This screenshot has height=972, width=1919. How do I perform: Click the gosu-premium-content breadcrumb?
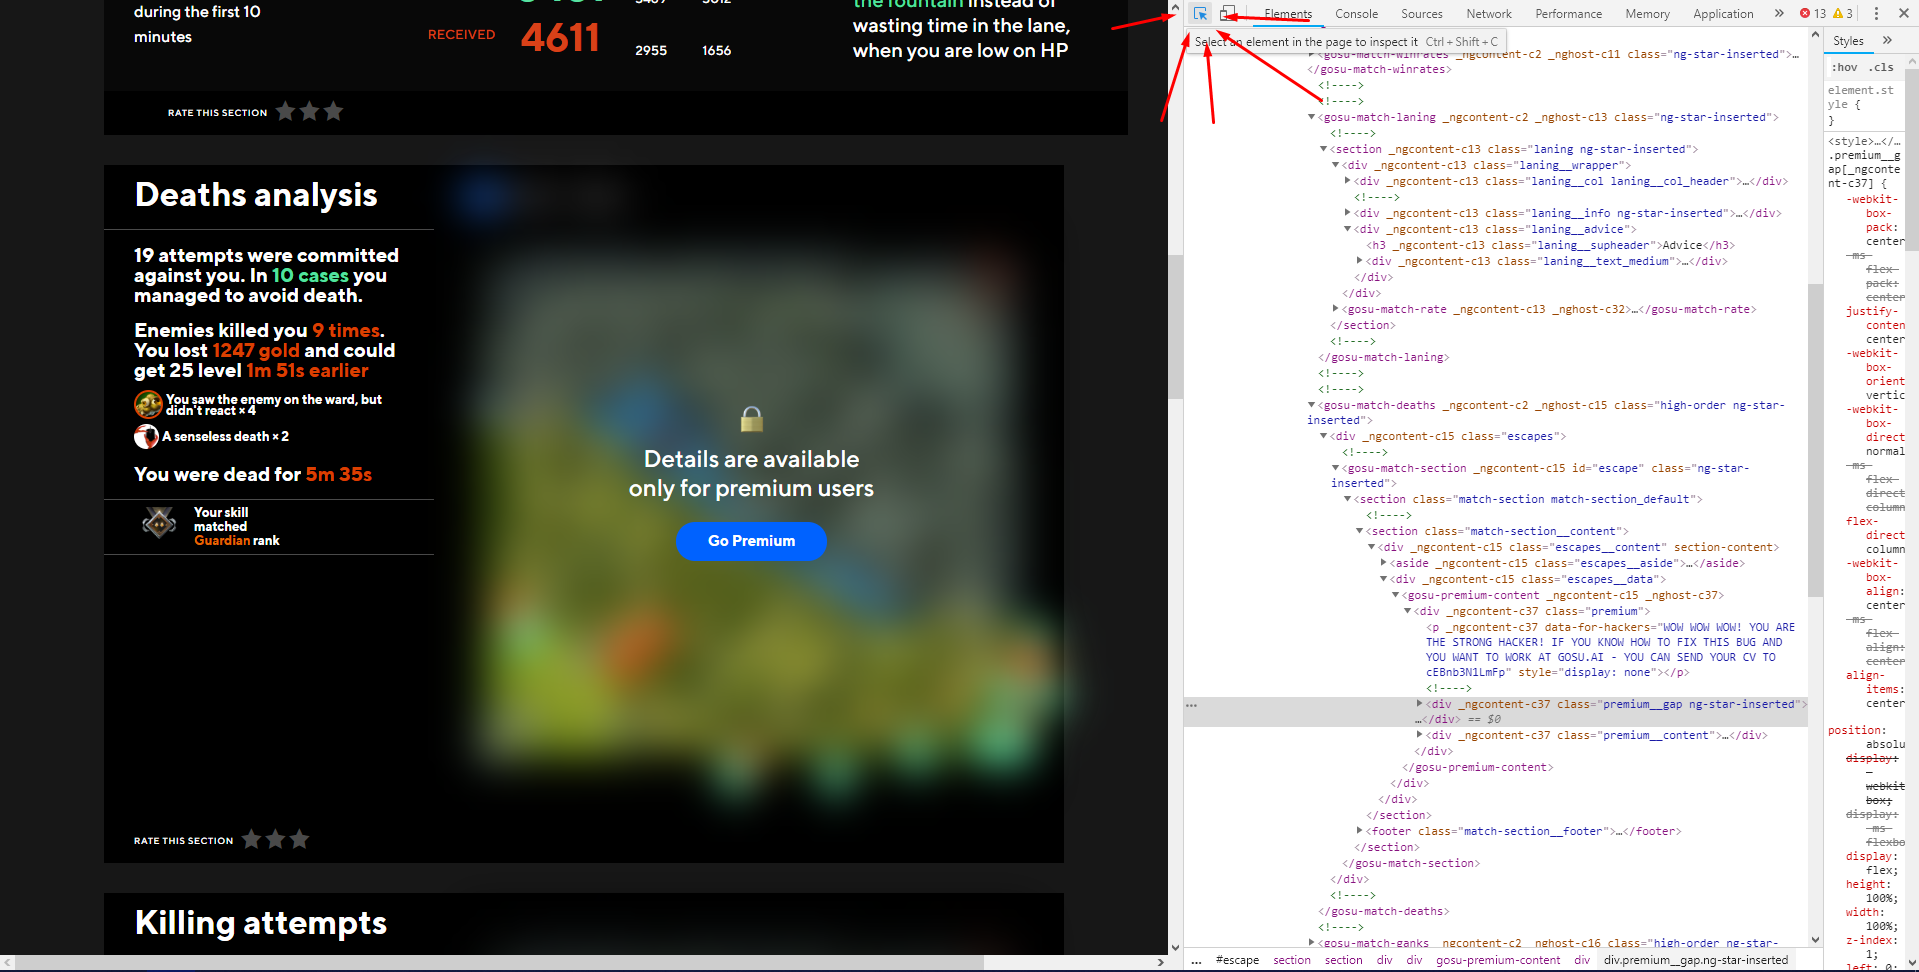[x=1498, y=960]
